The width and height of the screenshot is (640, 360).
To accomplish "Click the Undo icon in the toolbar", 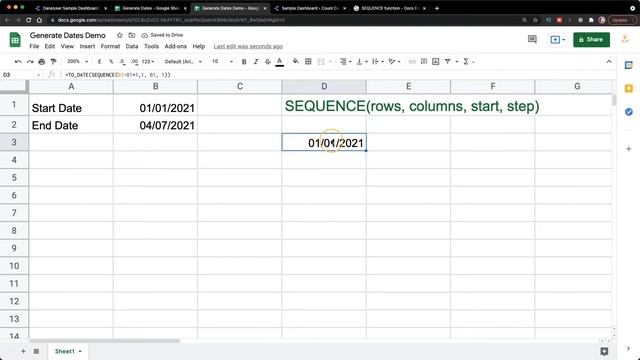I will (18, 62).
